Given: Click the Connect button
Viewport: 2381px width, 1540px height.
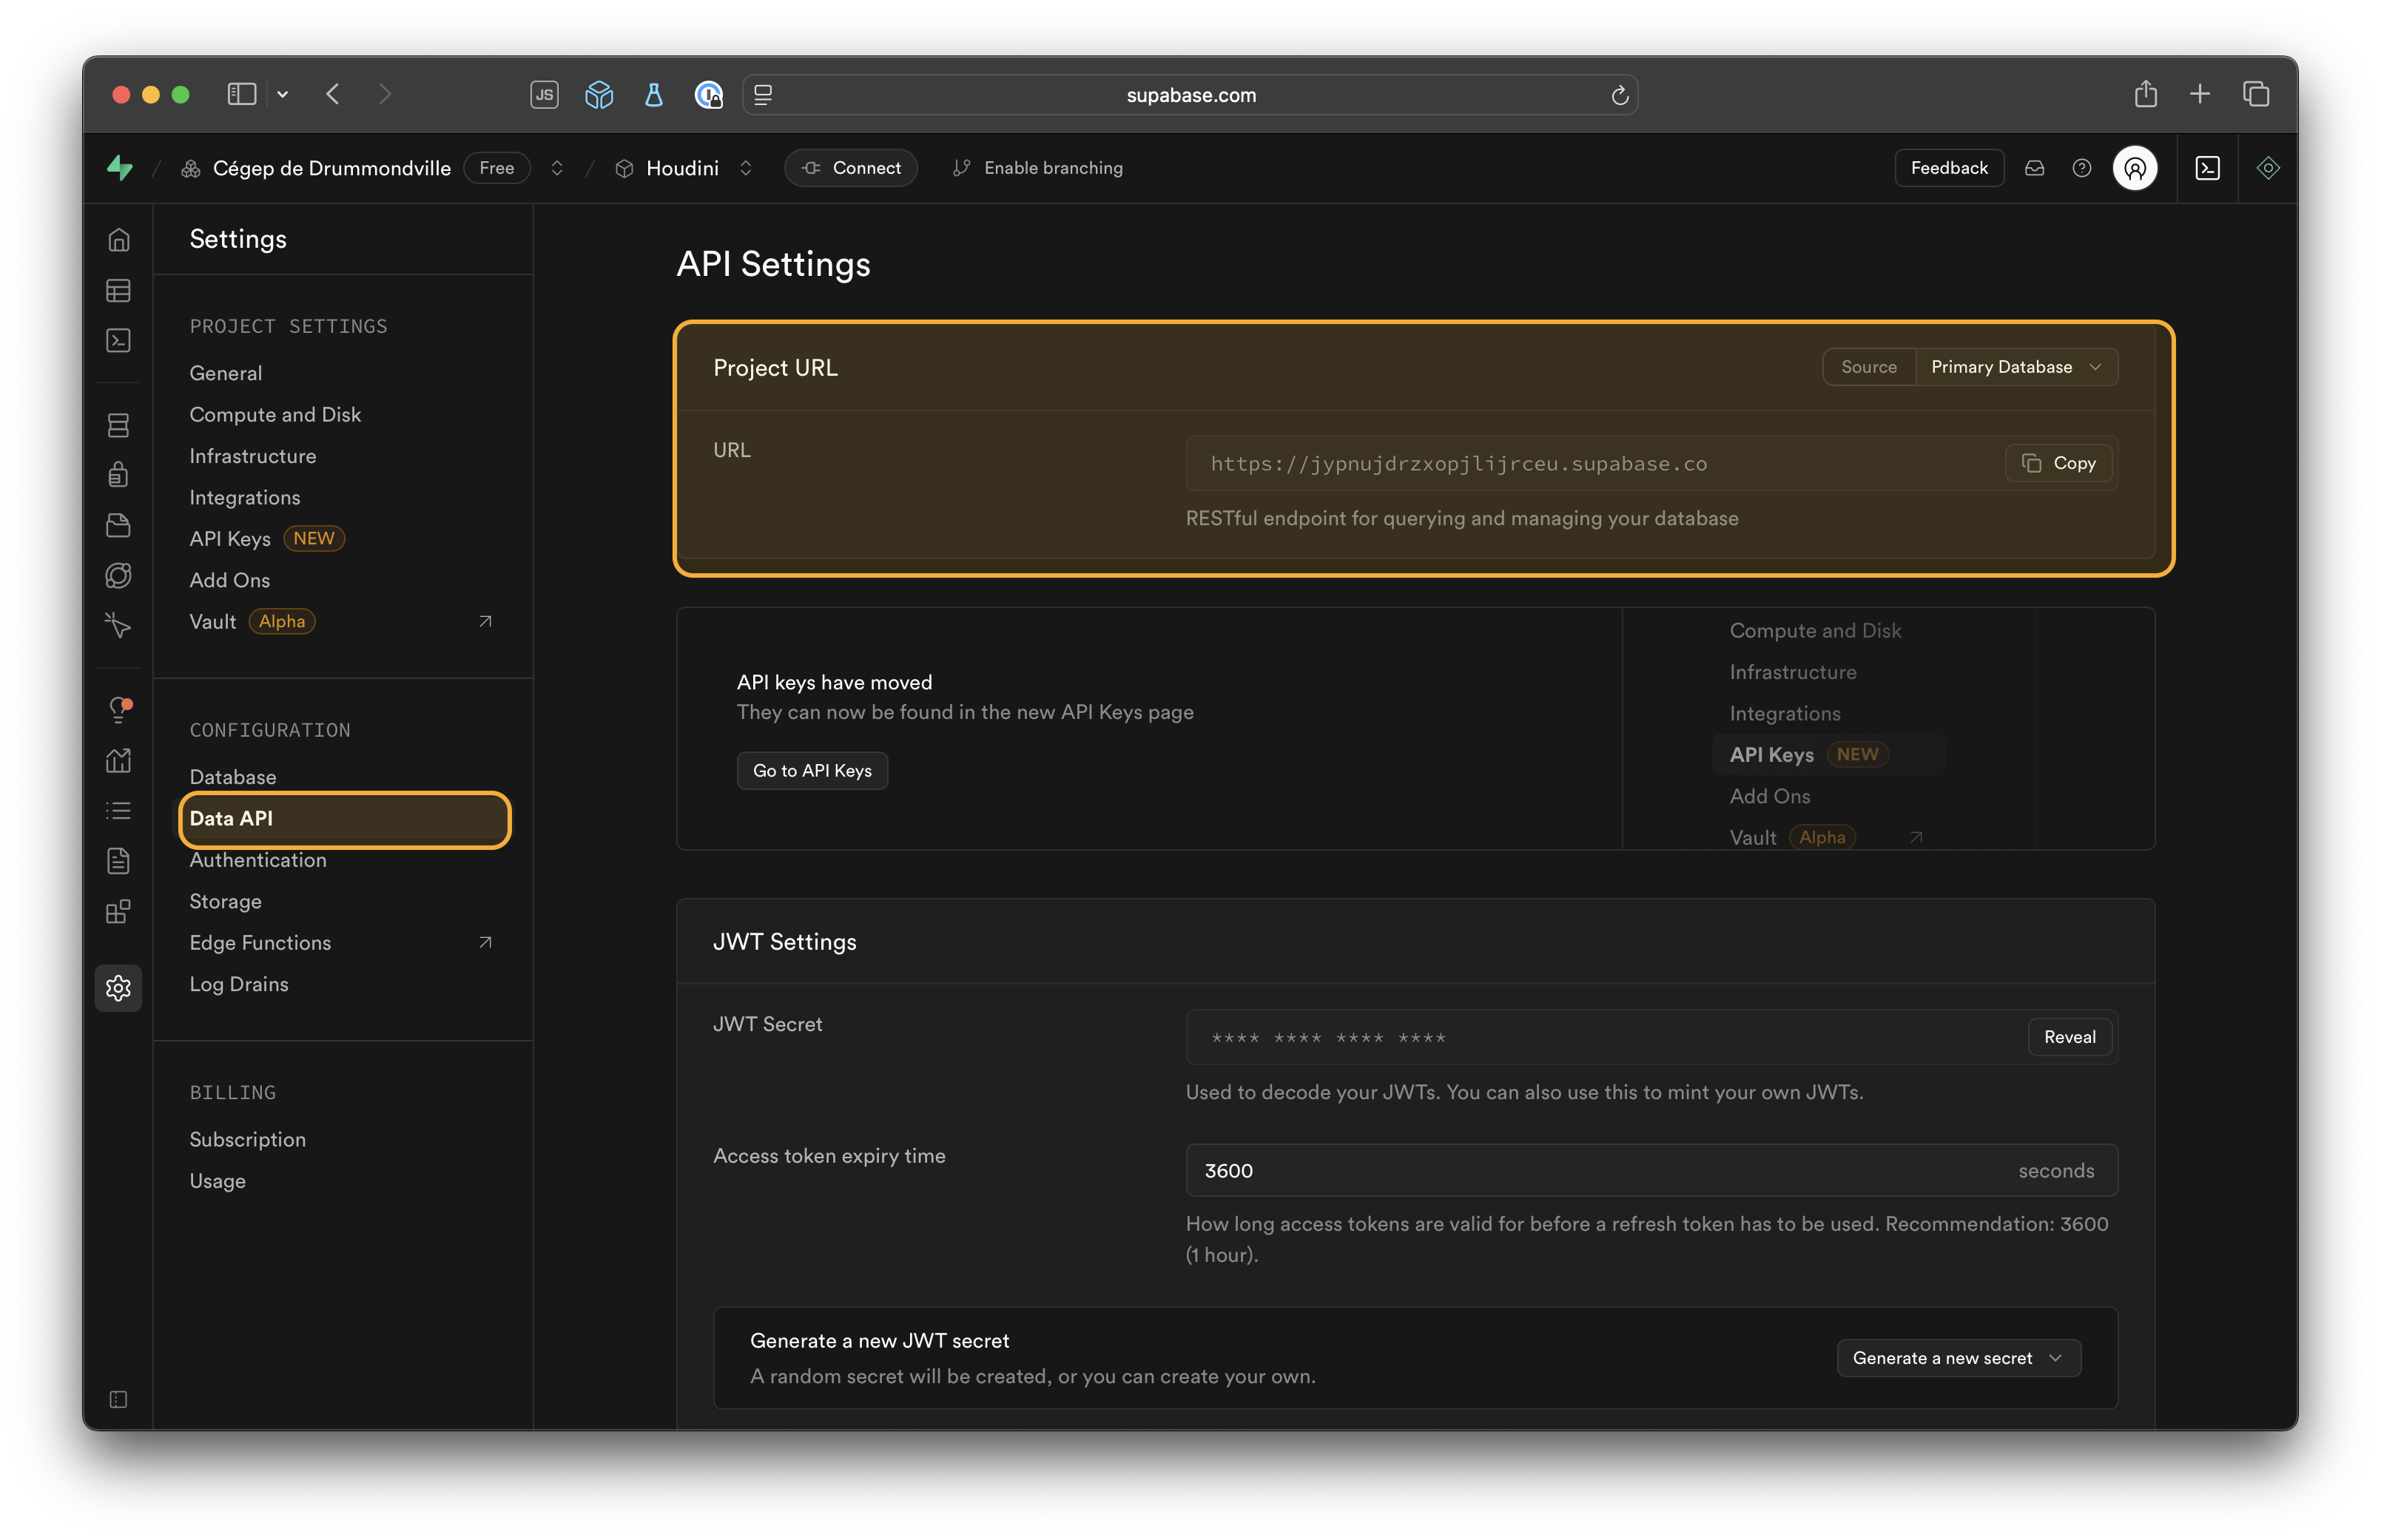Looking at the screenshot, I should coord(850,168).
